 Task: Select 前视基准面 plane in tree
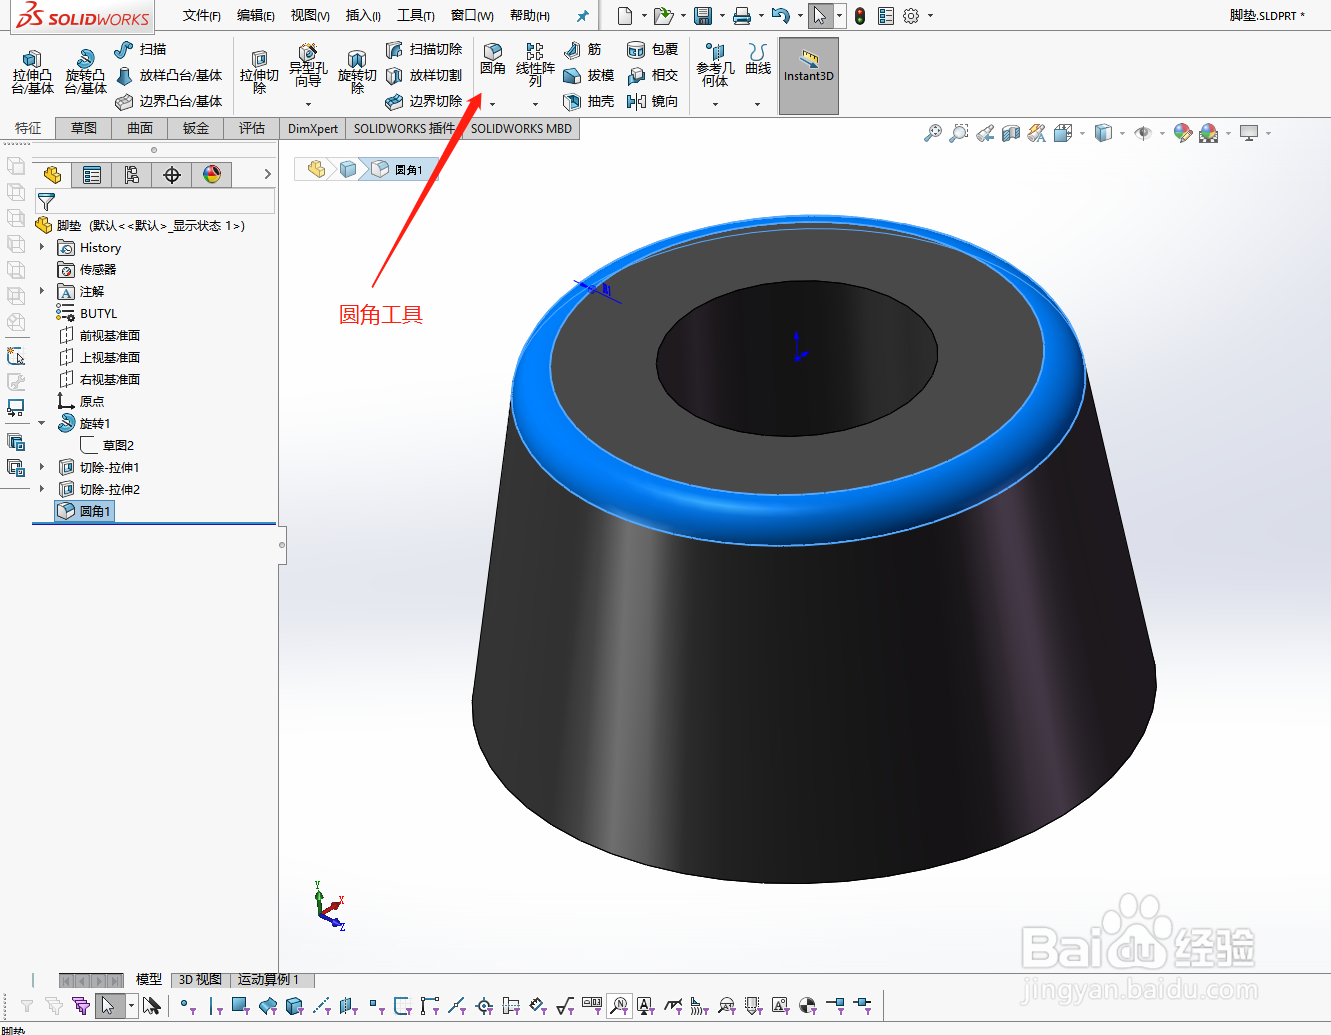[x=99, y=335]
